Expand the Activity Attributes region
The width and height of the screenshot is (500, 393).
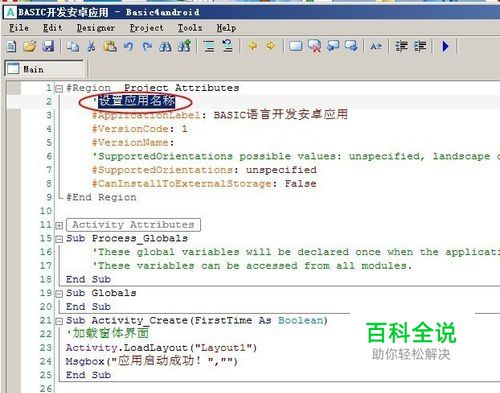coord(59,226)
